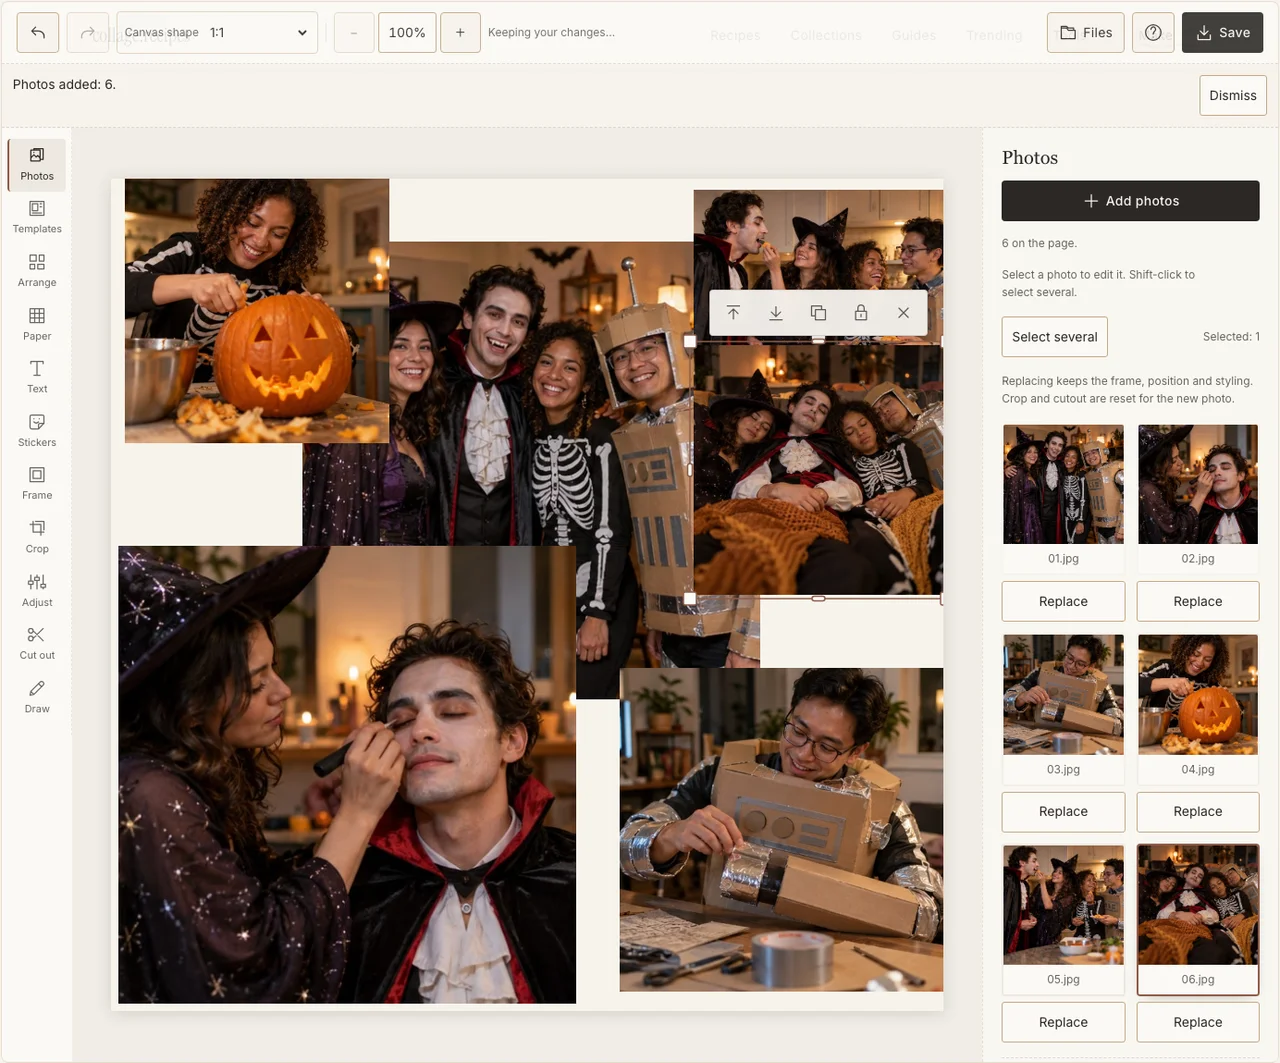
Task: Select the cardboard robot photo on canvas
Action: 781,830
